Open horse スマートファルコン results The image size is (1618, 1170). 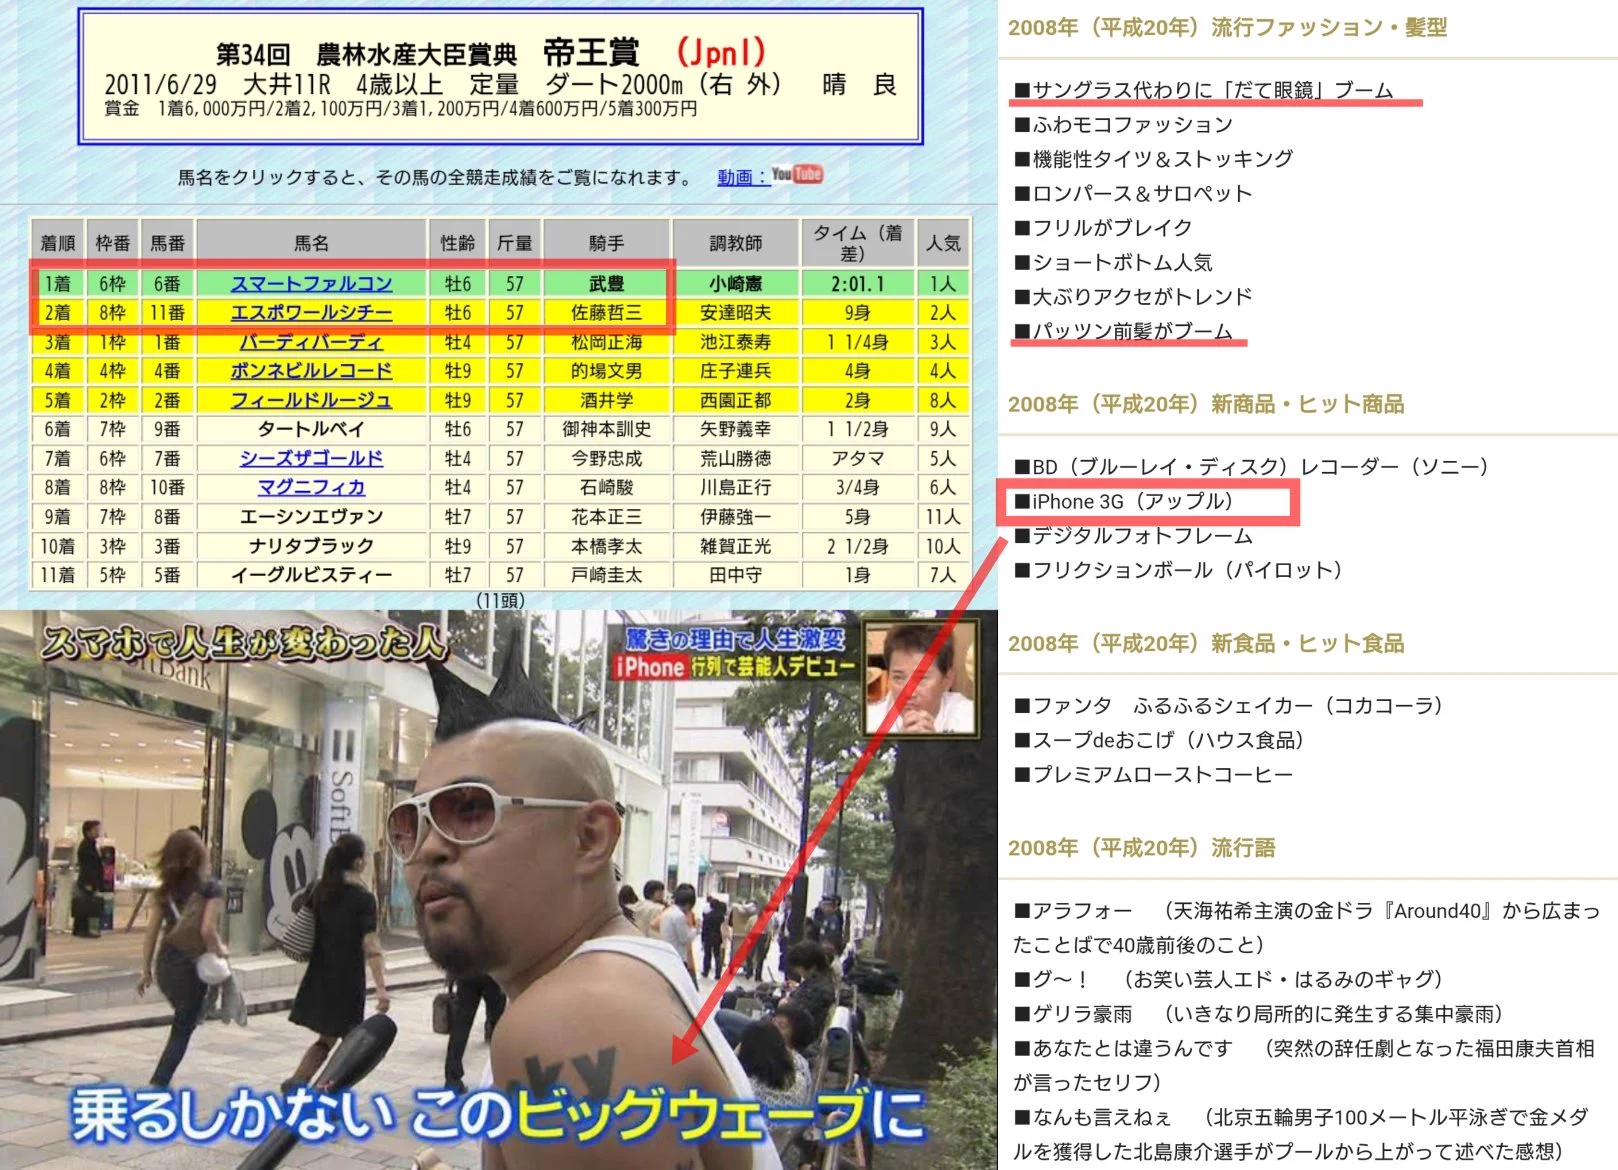pos(311,283)
